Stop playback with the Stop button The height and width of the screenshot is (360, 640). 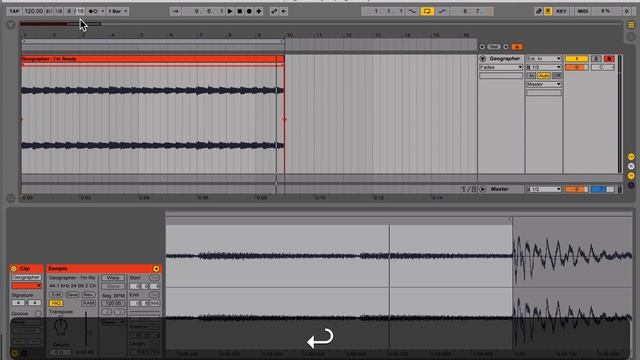pos(240,11)
